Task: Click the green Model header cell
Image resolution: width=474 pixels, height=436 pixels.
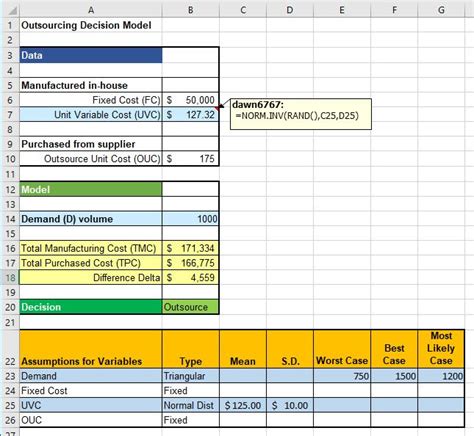Action: tap(91, 189)
